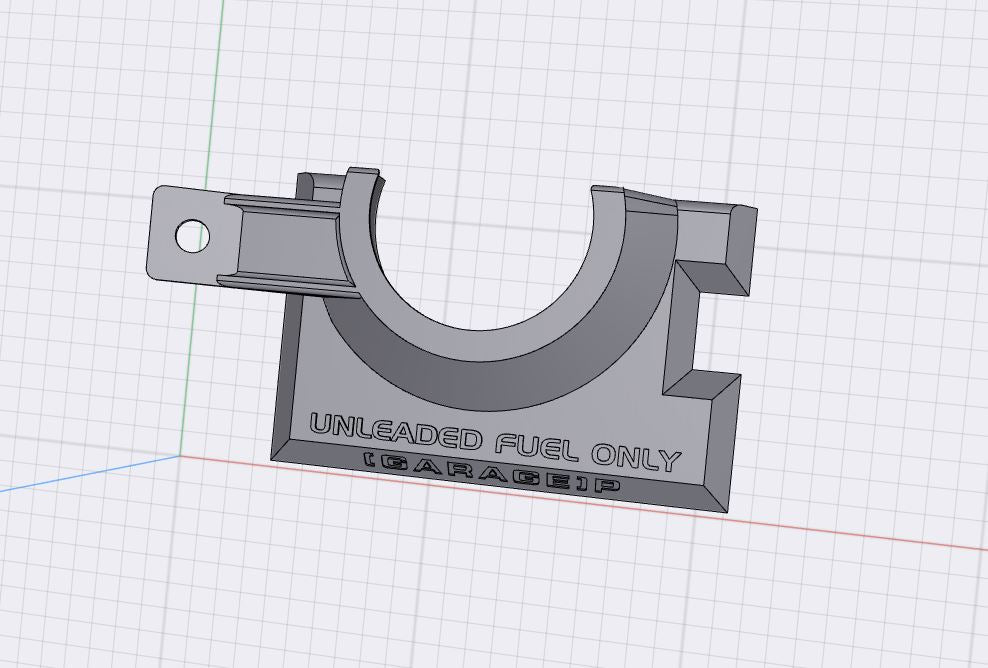Image resolution: width=988 pixels, height=668 pixels.
Task: Select the embossed word ONLY
Action: pyautogui.click(x=635, y=455)
